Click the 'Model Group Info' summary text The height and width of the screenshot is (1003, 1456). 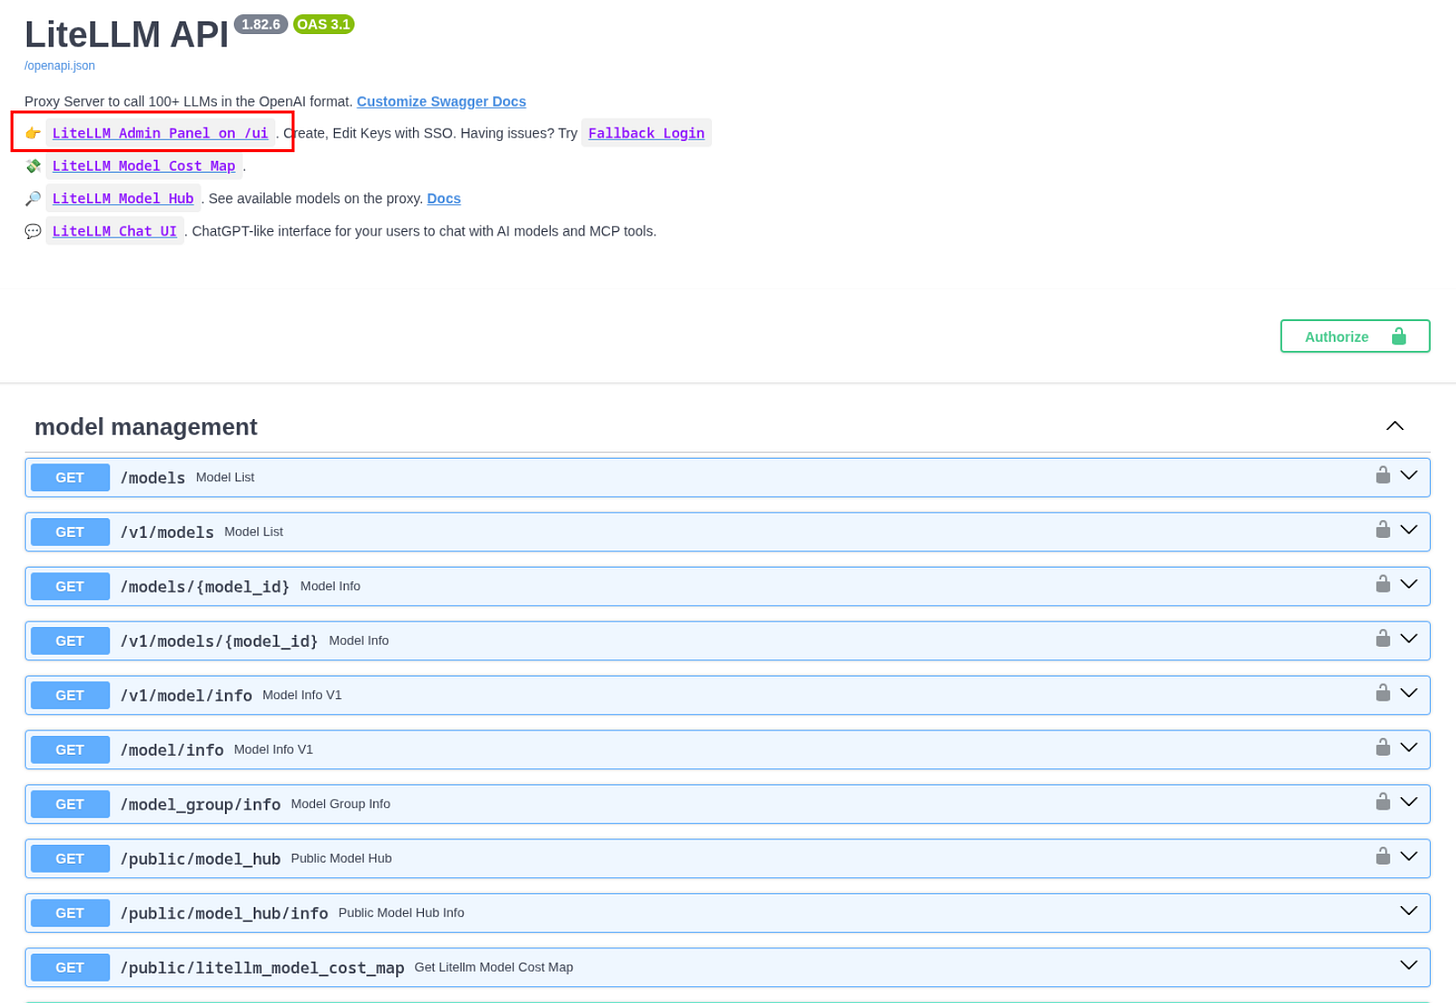[x=341, y=804]
